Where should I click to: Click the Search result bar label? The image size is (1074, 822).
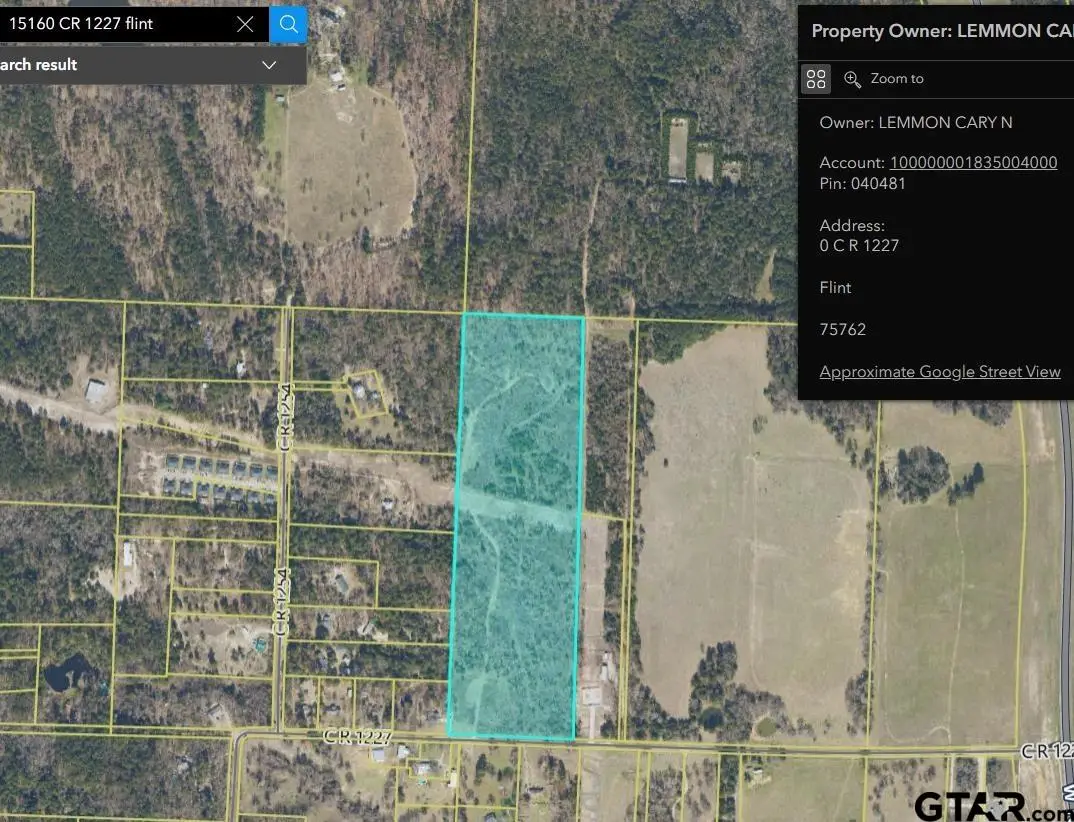[40, 64]
